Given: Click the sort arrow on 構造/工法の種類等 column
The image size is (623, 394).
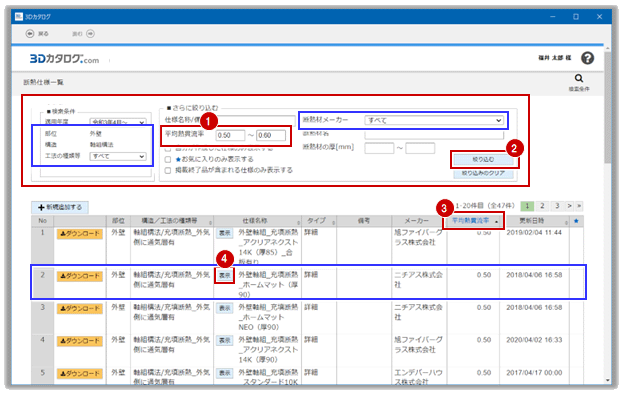Looking at the screenshot, I should click(x=211, y=222).
